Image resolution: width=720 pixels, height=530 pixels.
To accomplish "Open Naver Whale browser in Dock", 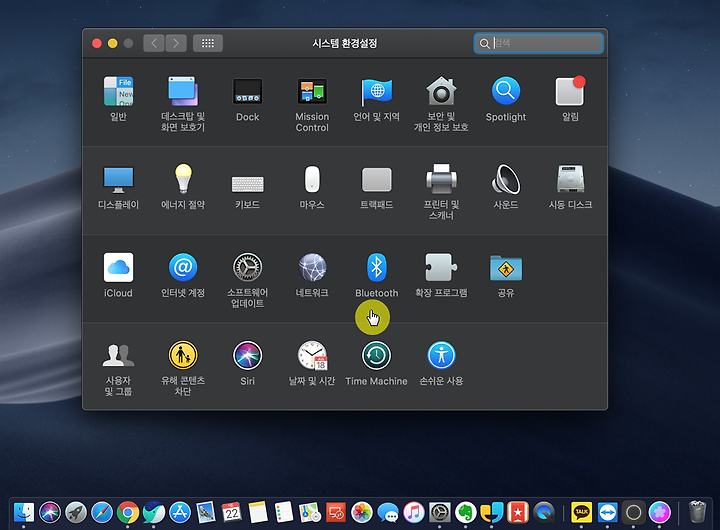I will pyautogui.click(x=154, y=512).
